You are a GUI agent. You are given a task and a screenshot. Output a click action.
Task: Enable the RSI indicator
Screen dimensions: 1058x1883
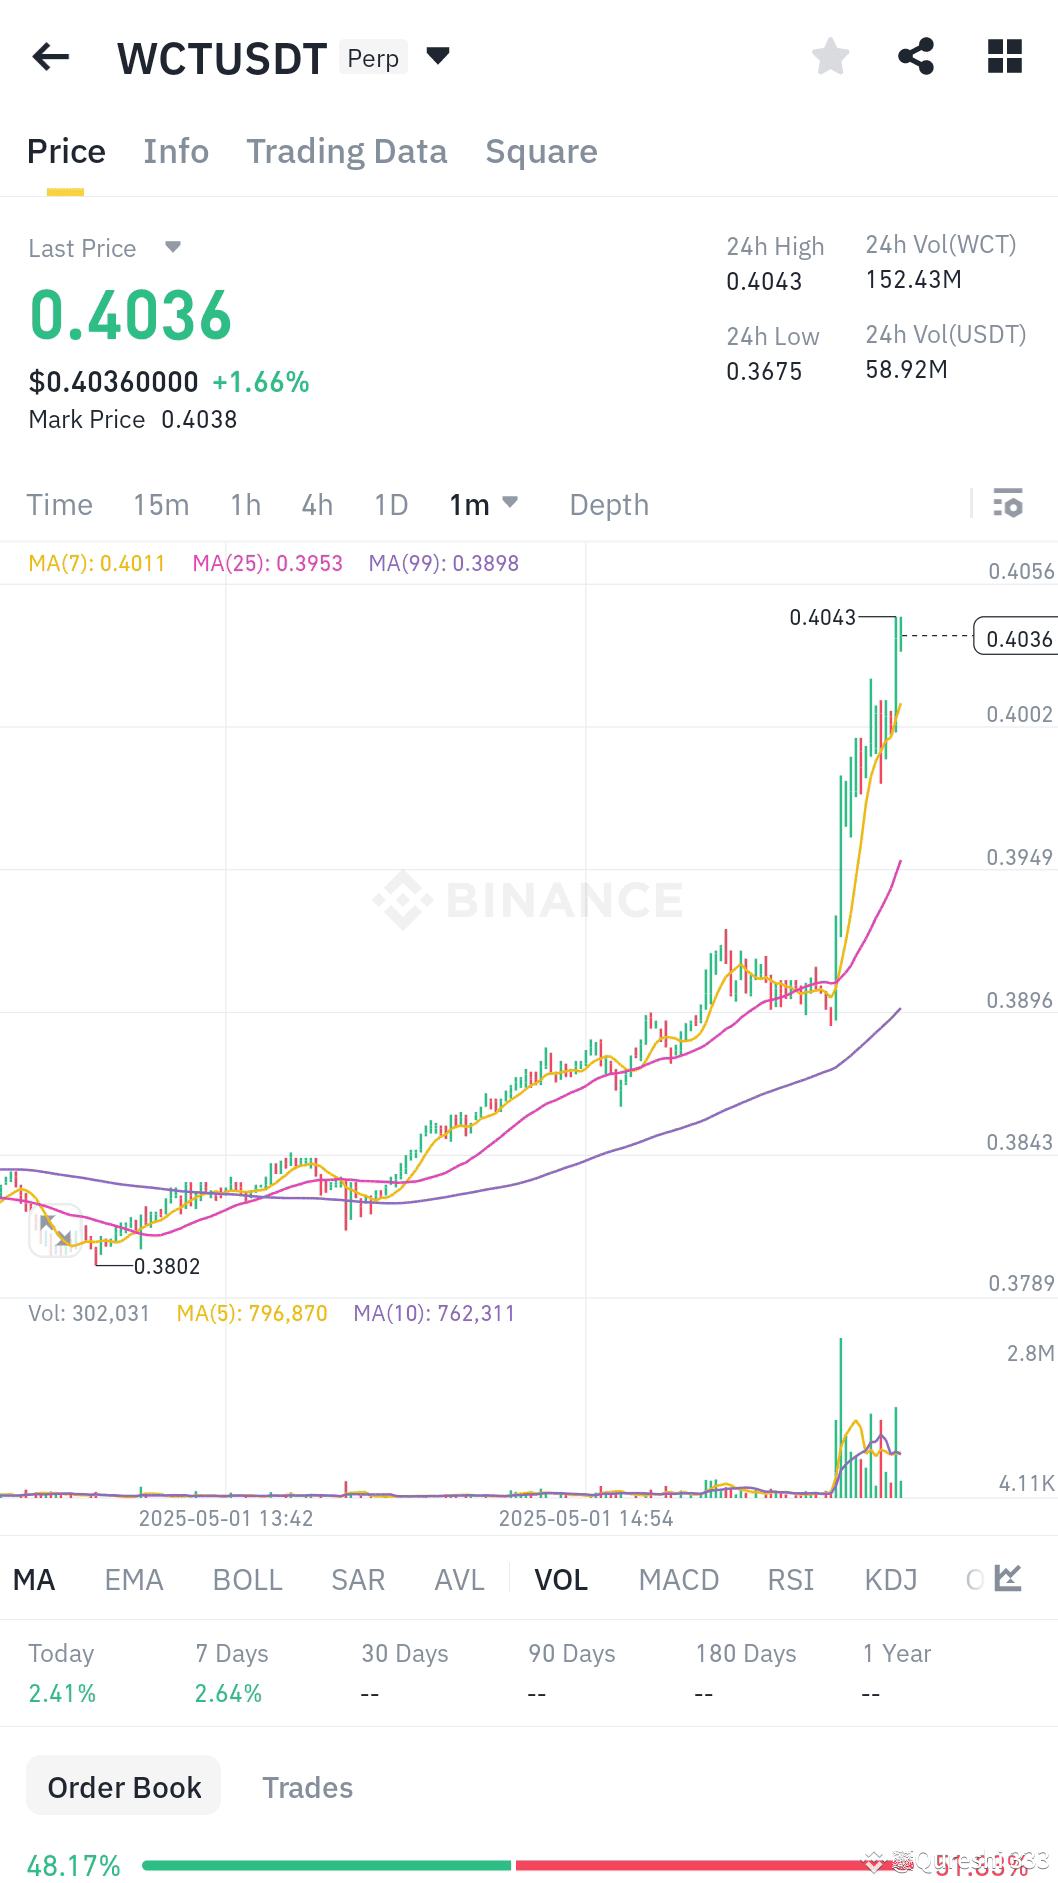click(790, 1579)
